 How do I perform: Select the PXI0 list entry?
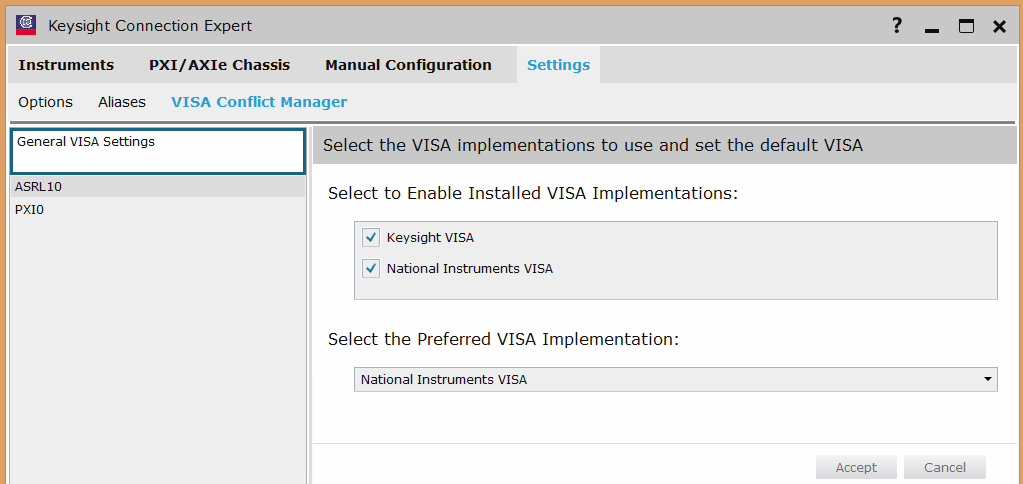tap(159, 210)
